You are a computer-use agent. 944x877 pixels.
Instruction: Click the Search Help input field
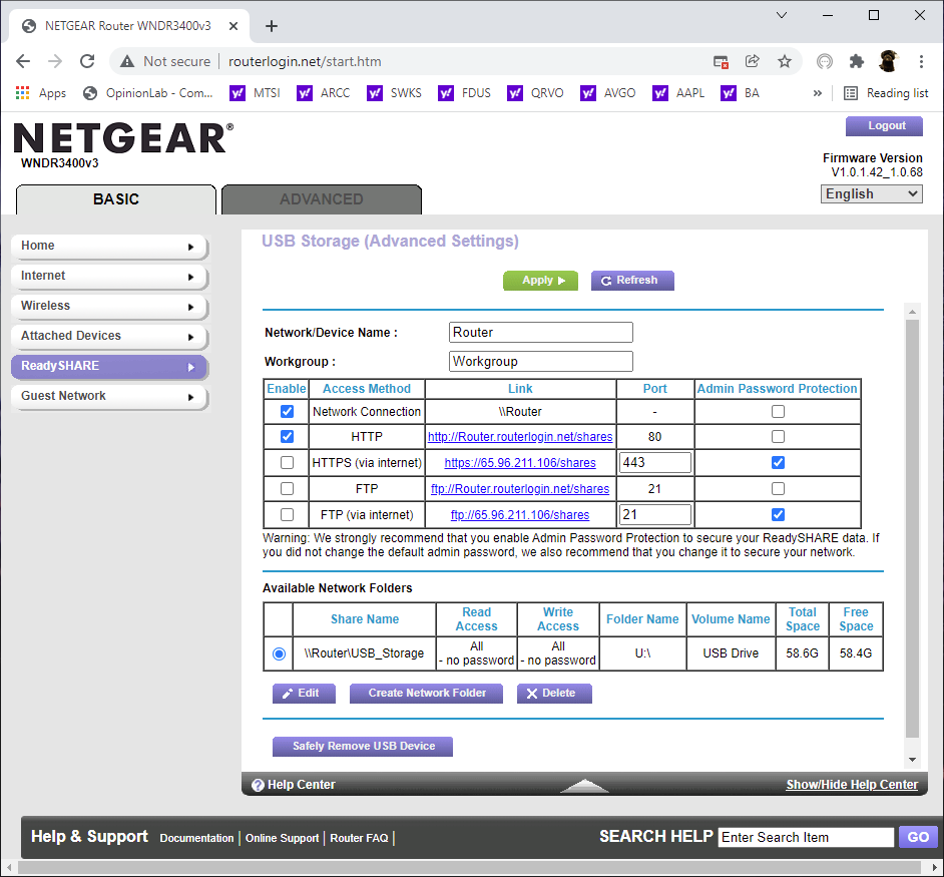pos(805,837)
